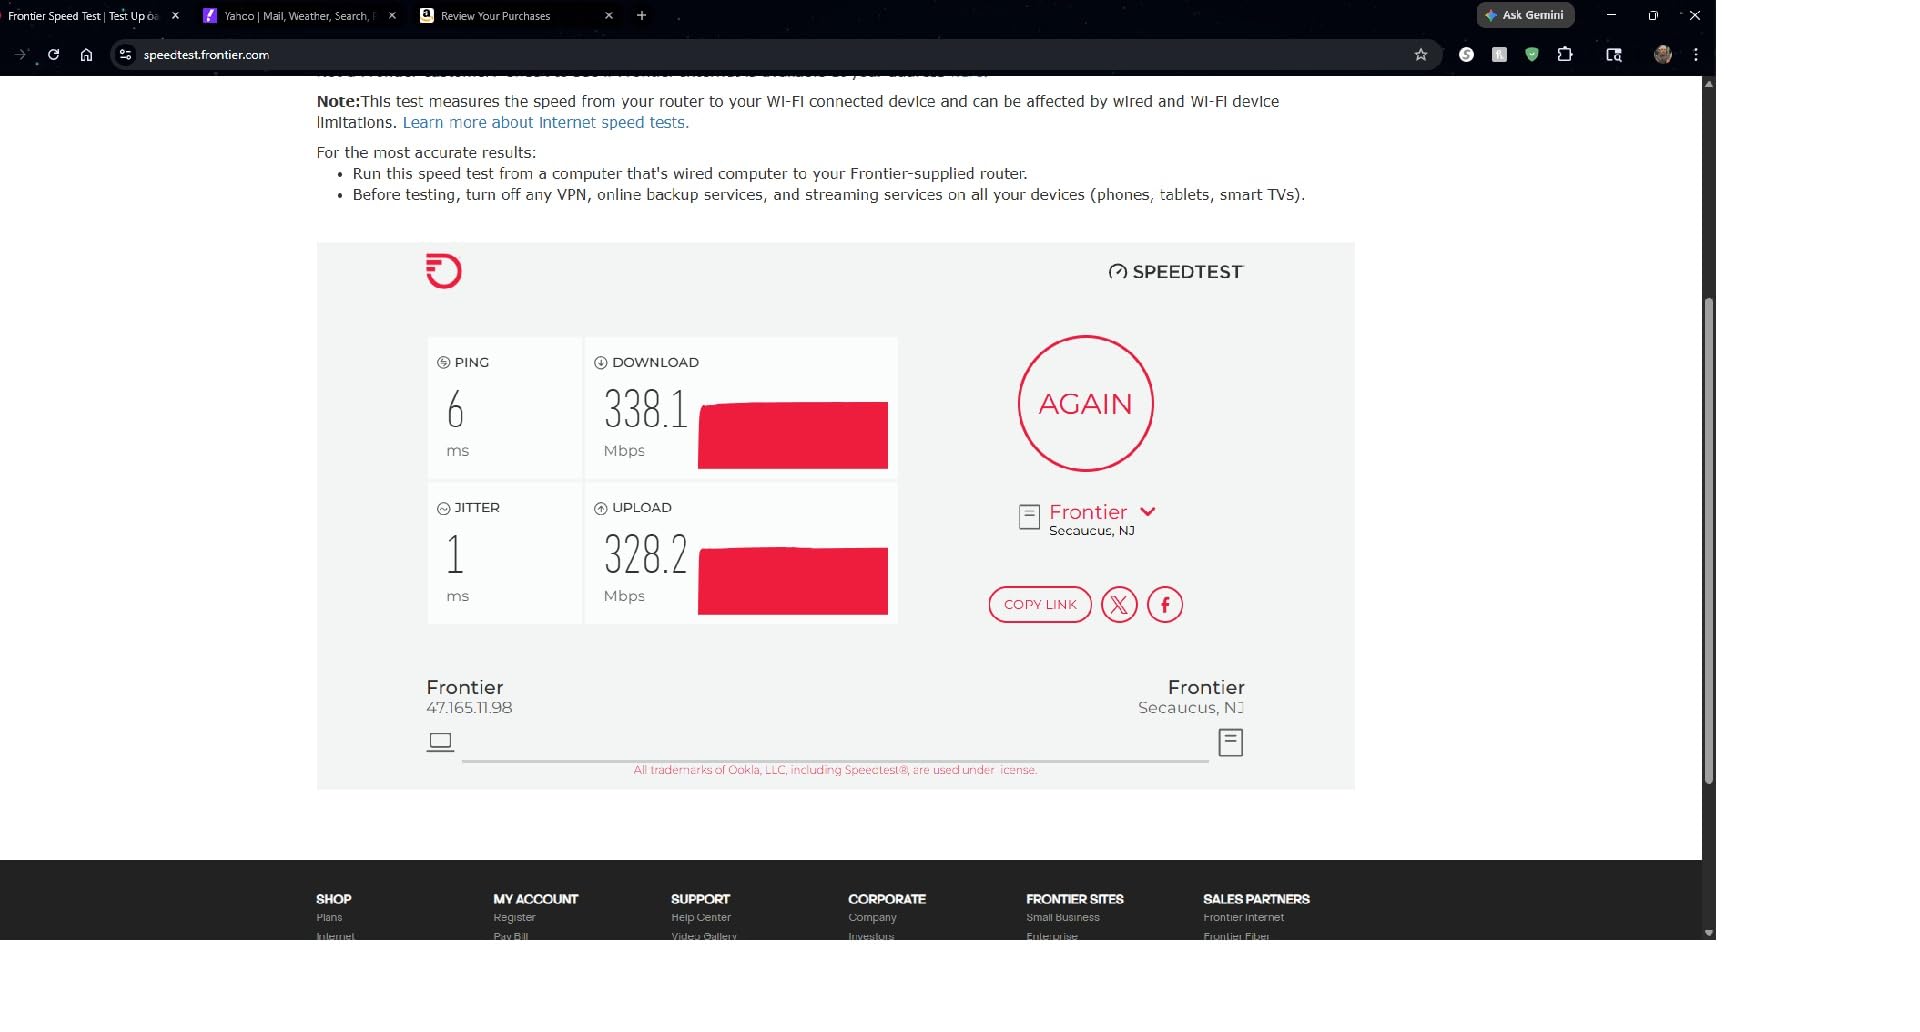The image size is (1920, 1032).
Task: Open the Chrome profile avatar
Action: (1663, 55)
